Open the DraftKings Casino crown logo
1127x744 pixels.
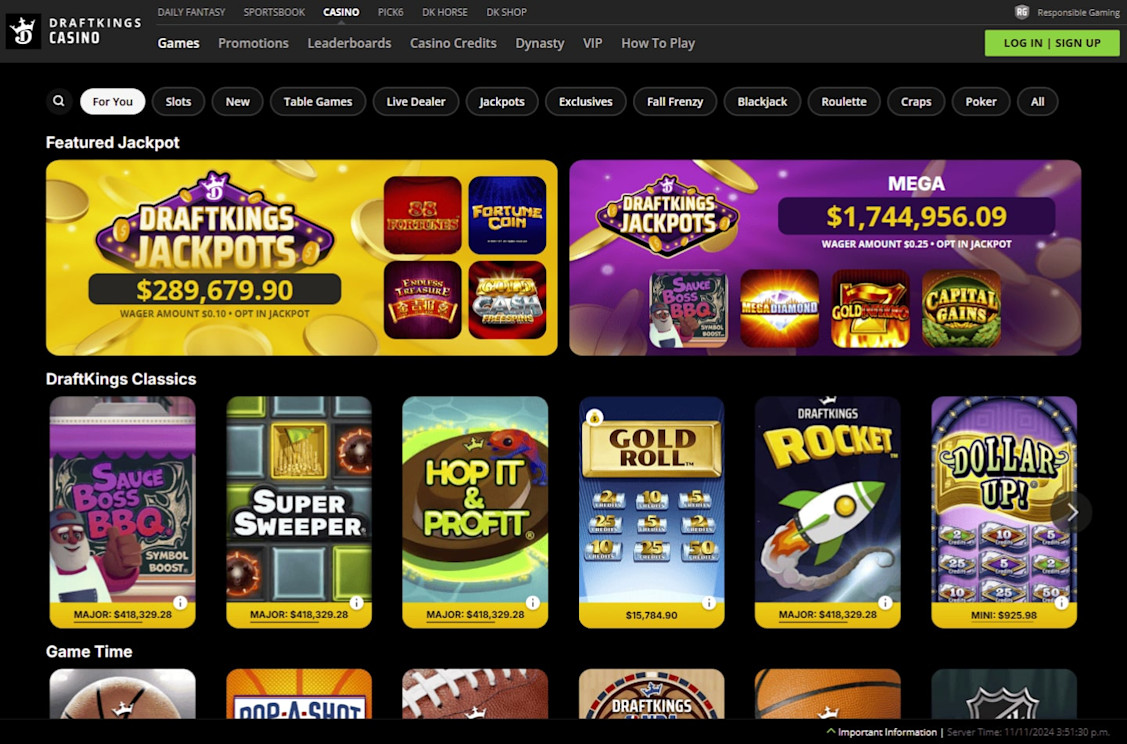(23, 32)
